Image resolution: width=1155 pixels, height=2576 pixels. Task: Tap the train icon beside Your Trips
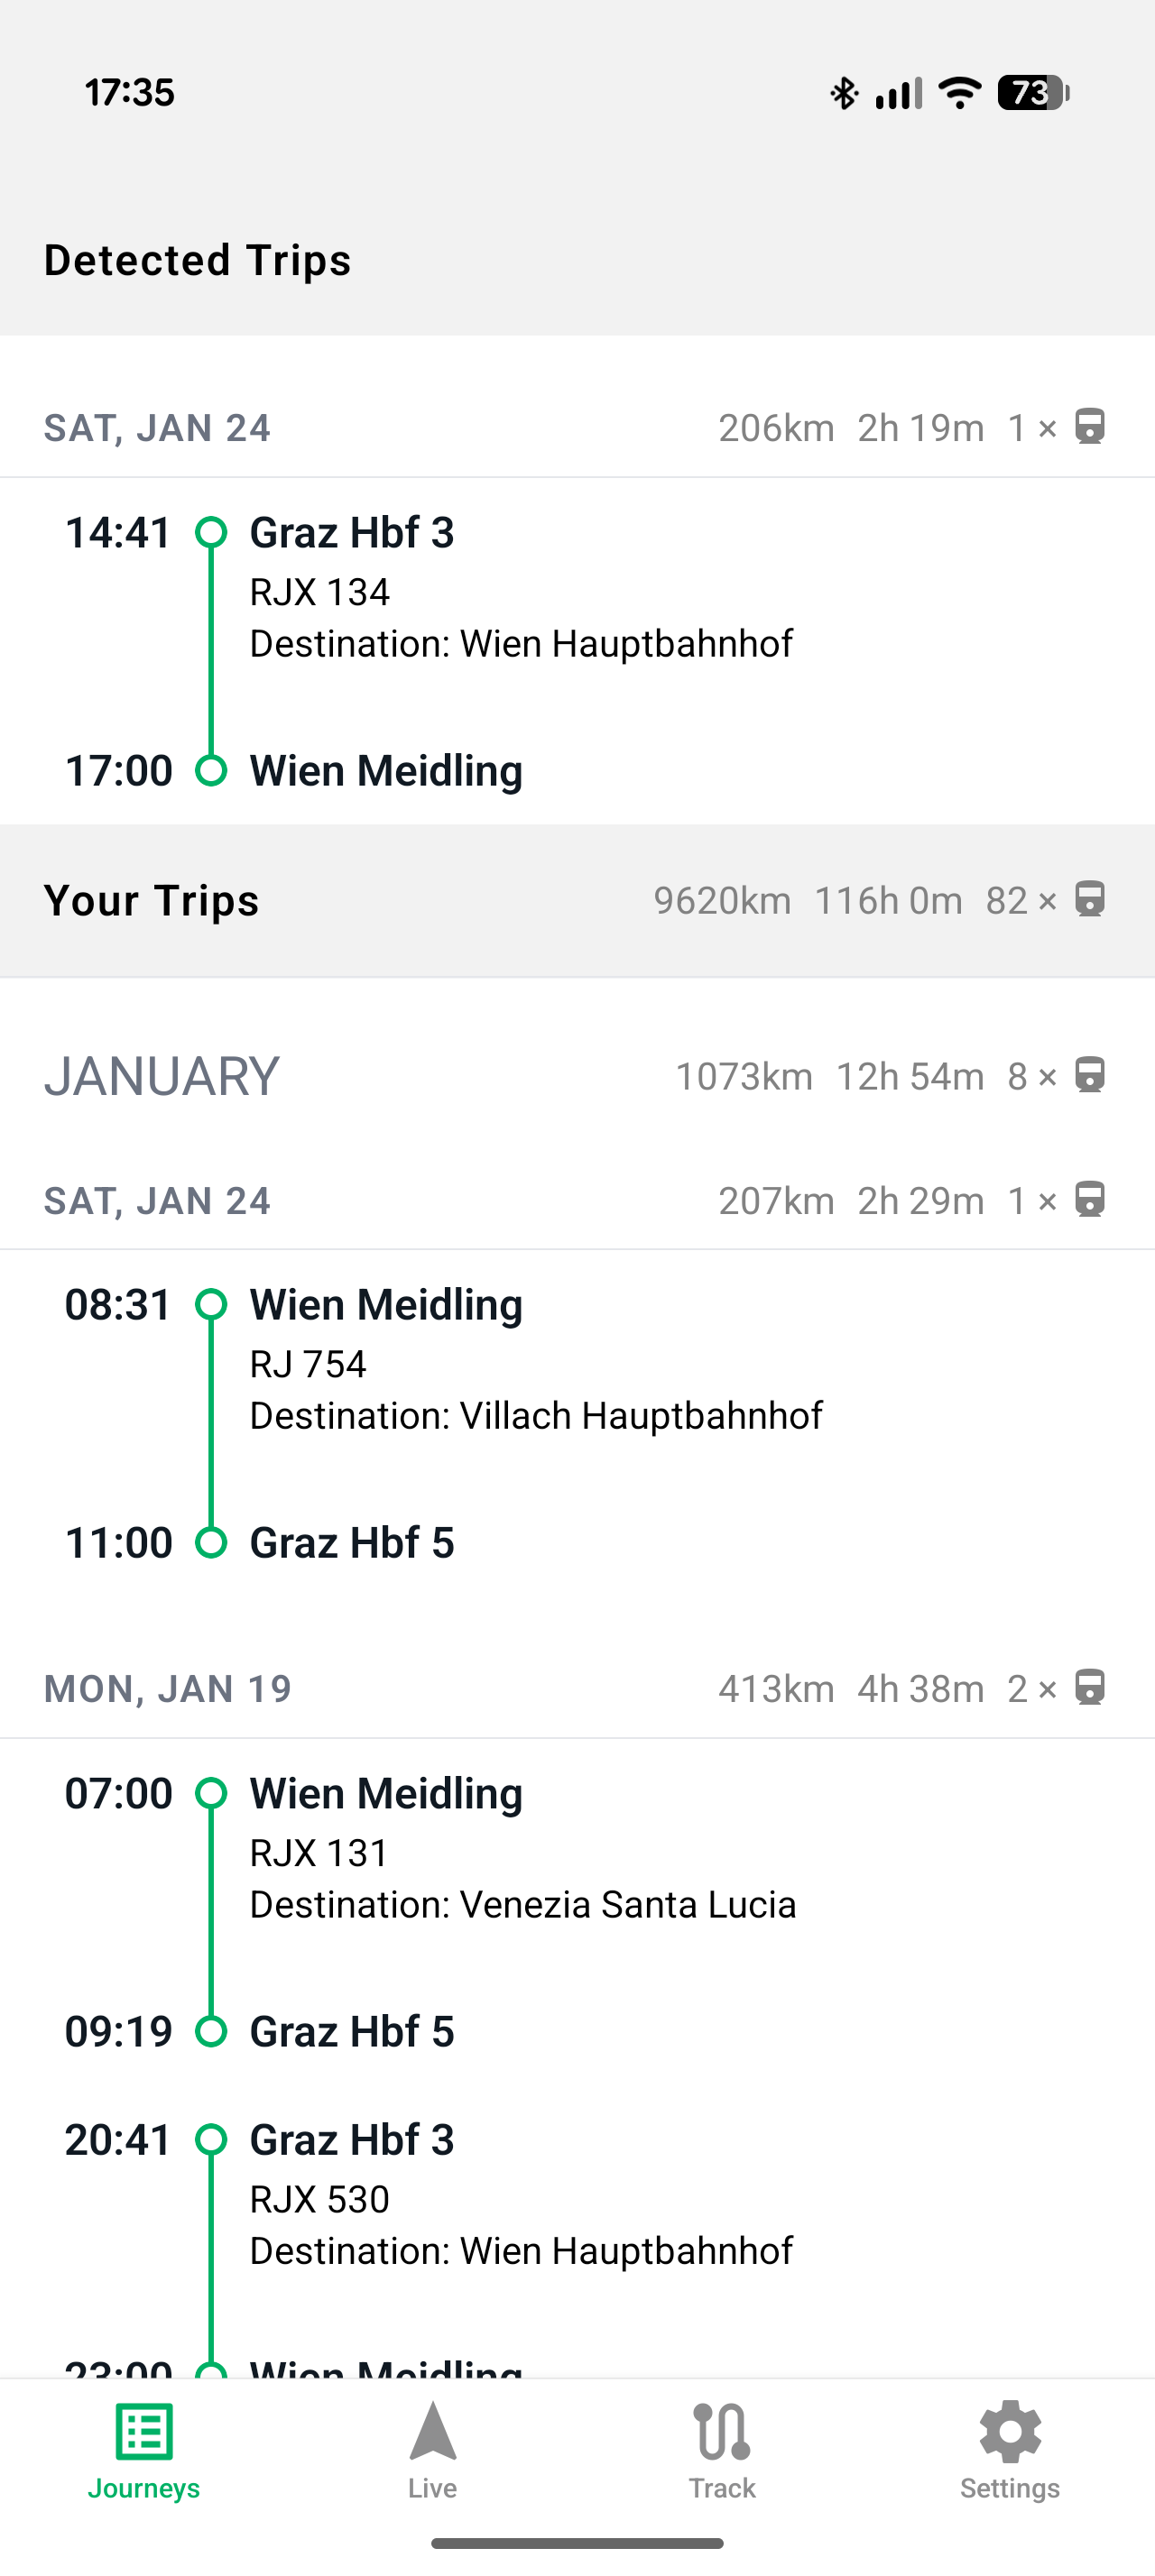(x=1089, y=899)
